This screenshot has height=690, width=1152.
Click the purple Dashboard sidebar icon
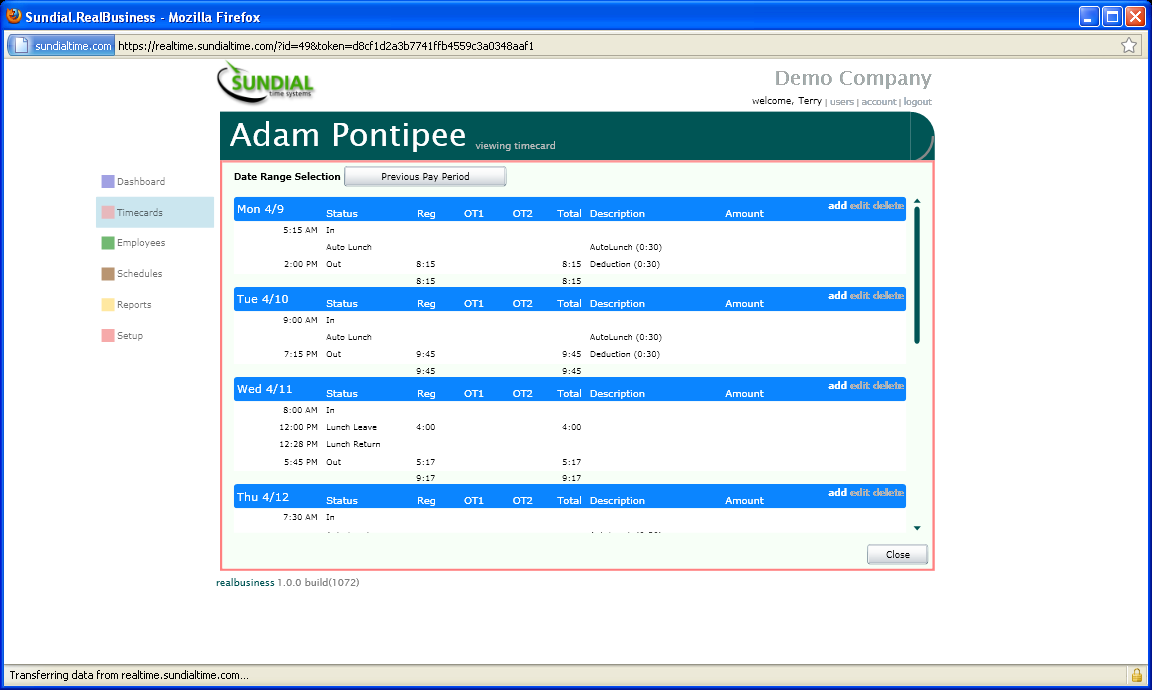point(108,182)
